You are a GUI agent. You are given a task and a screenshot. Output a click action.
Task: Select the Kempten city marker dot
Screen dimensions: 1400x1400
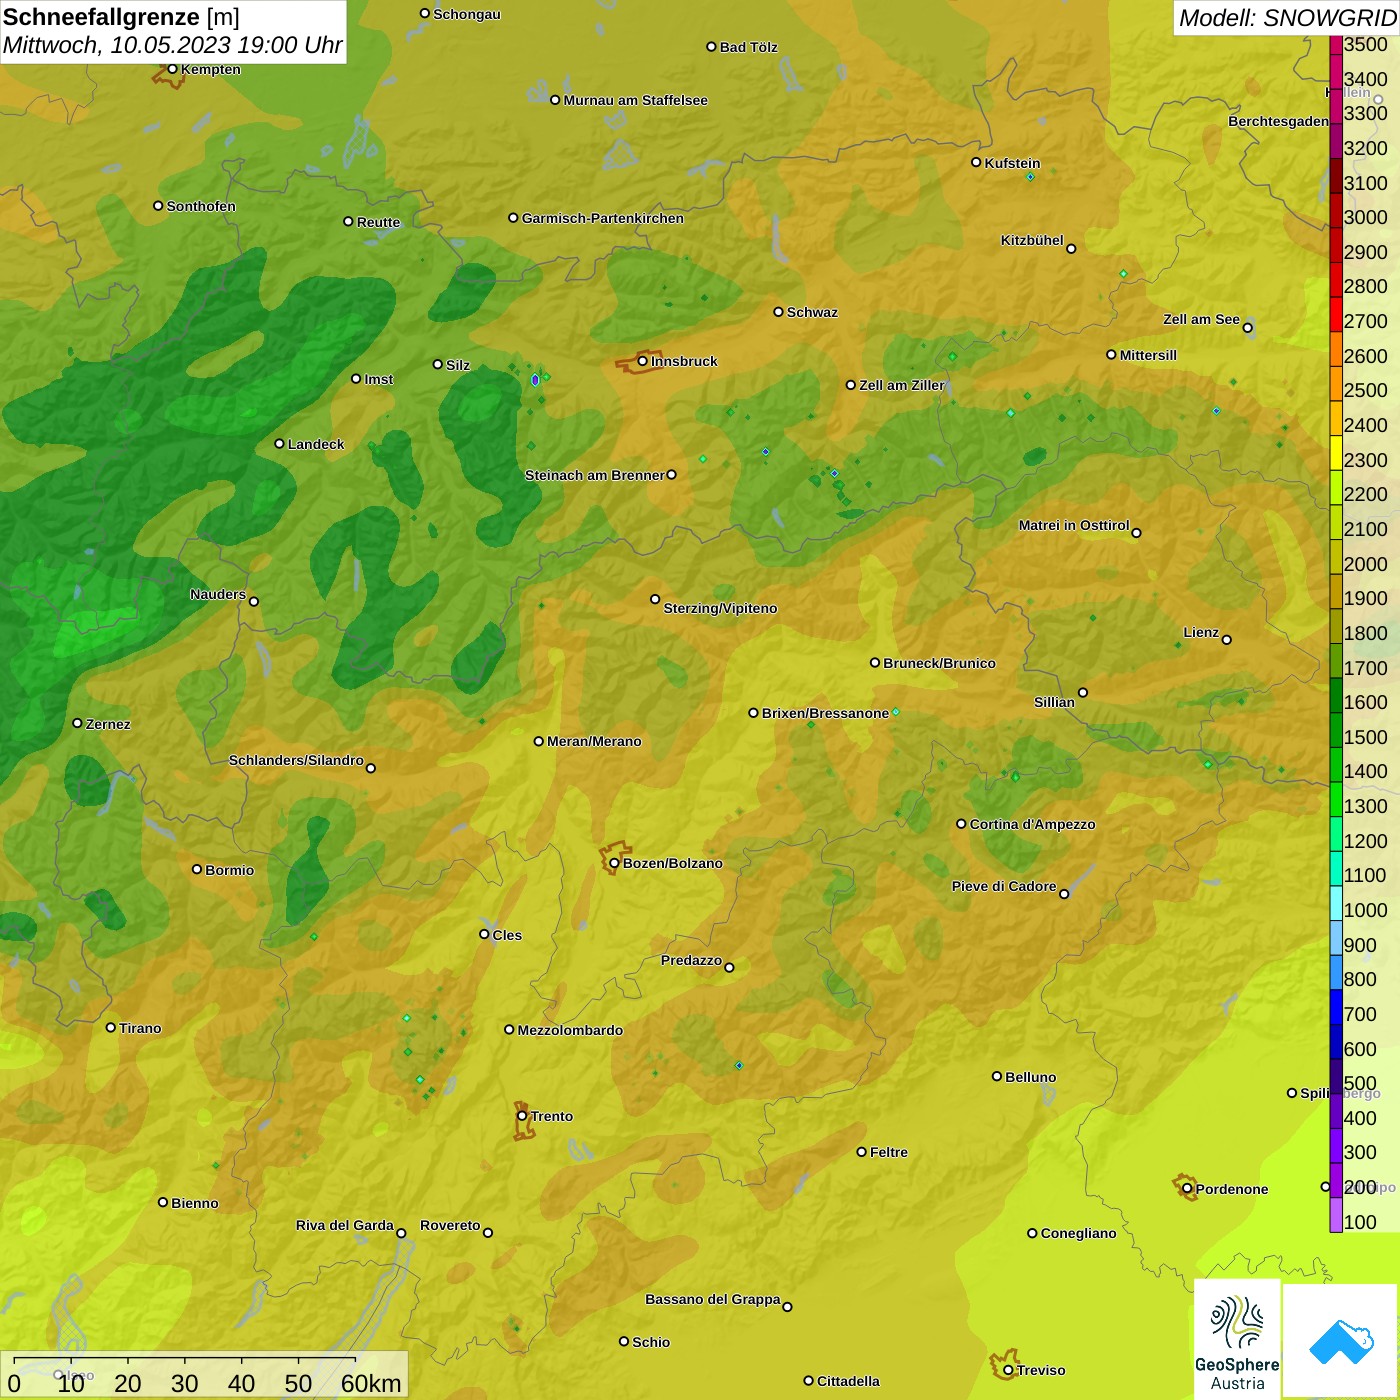point(172,69)
